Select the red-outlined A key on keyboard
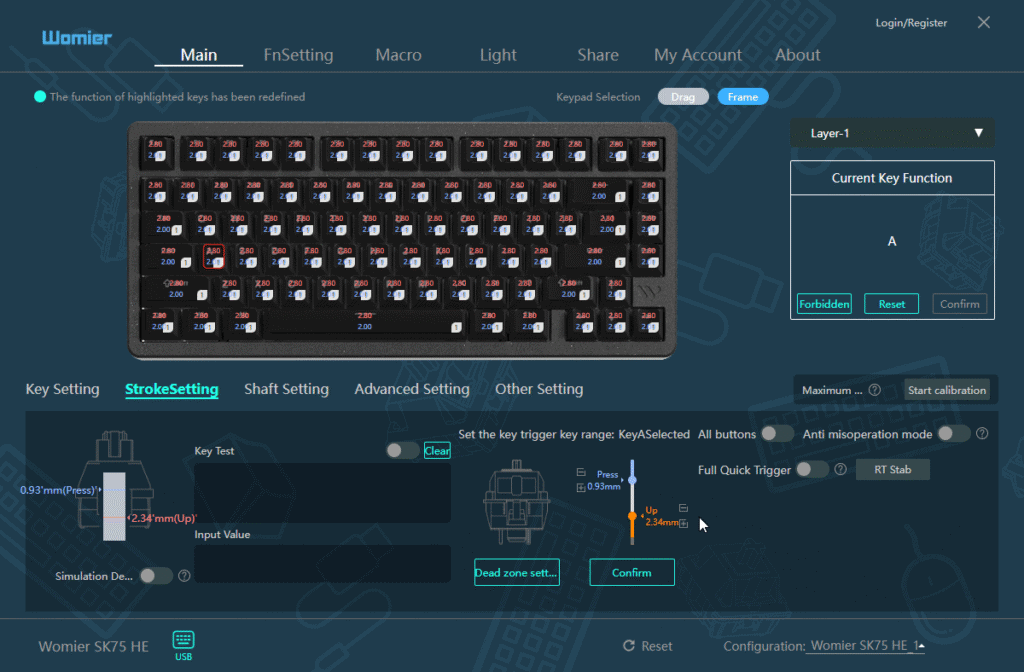Viewport: 1024px width, 672px height. [x=214, y=256]
